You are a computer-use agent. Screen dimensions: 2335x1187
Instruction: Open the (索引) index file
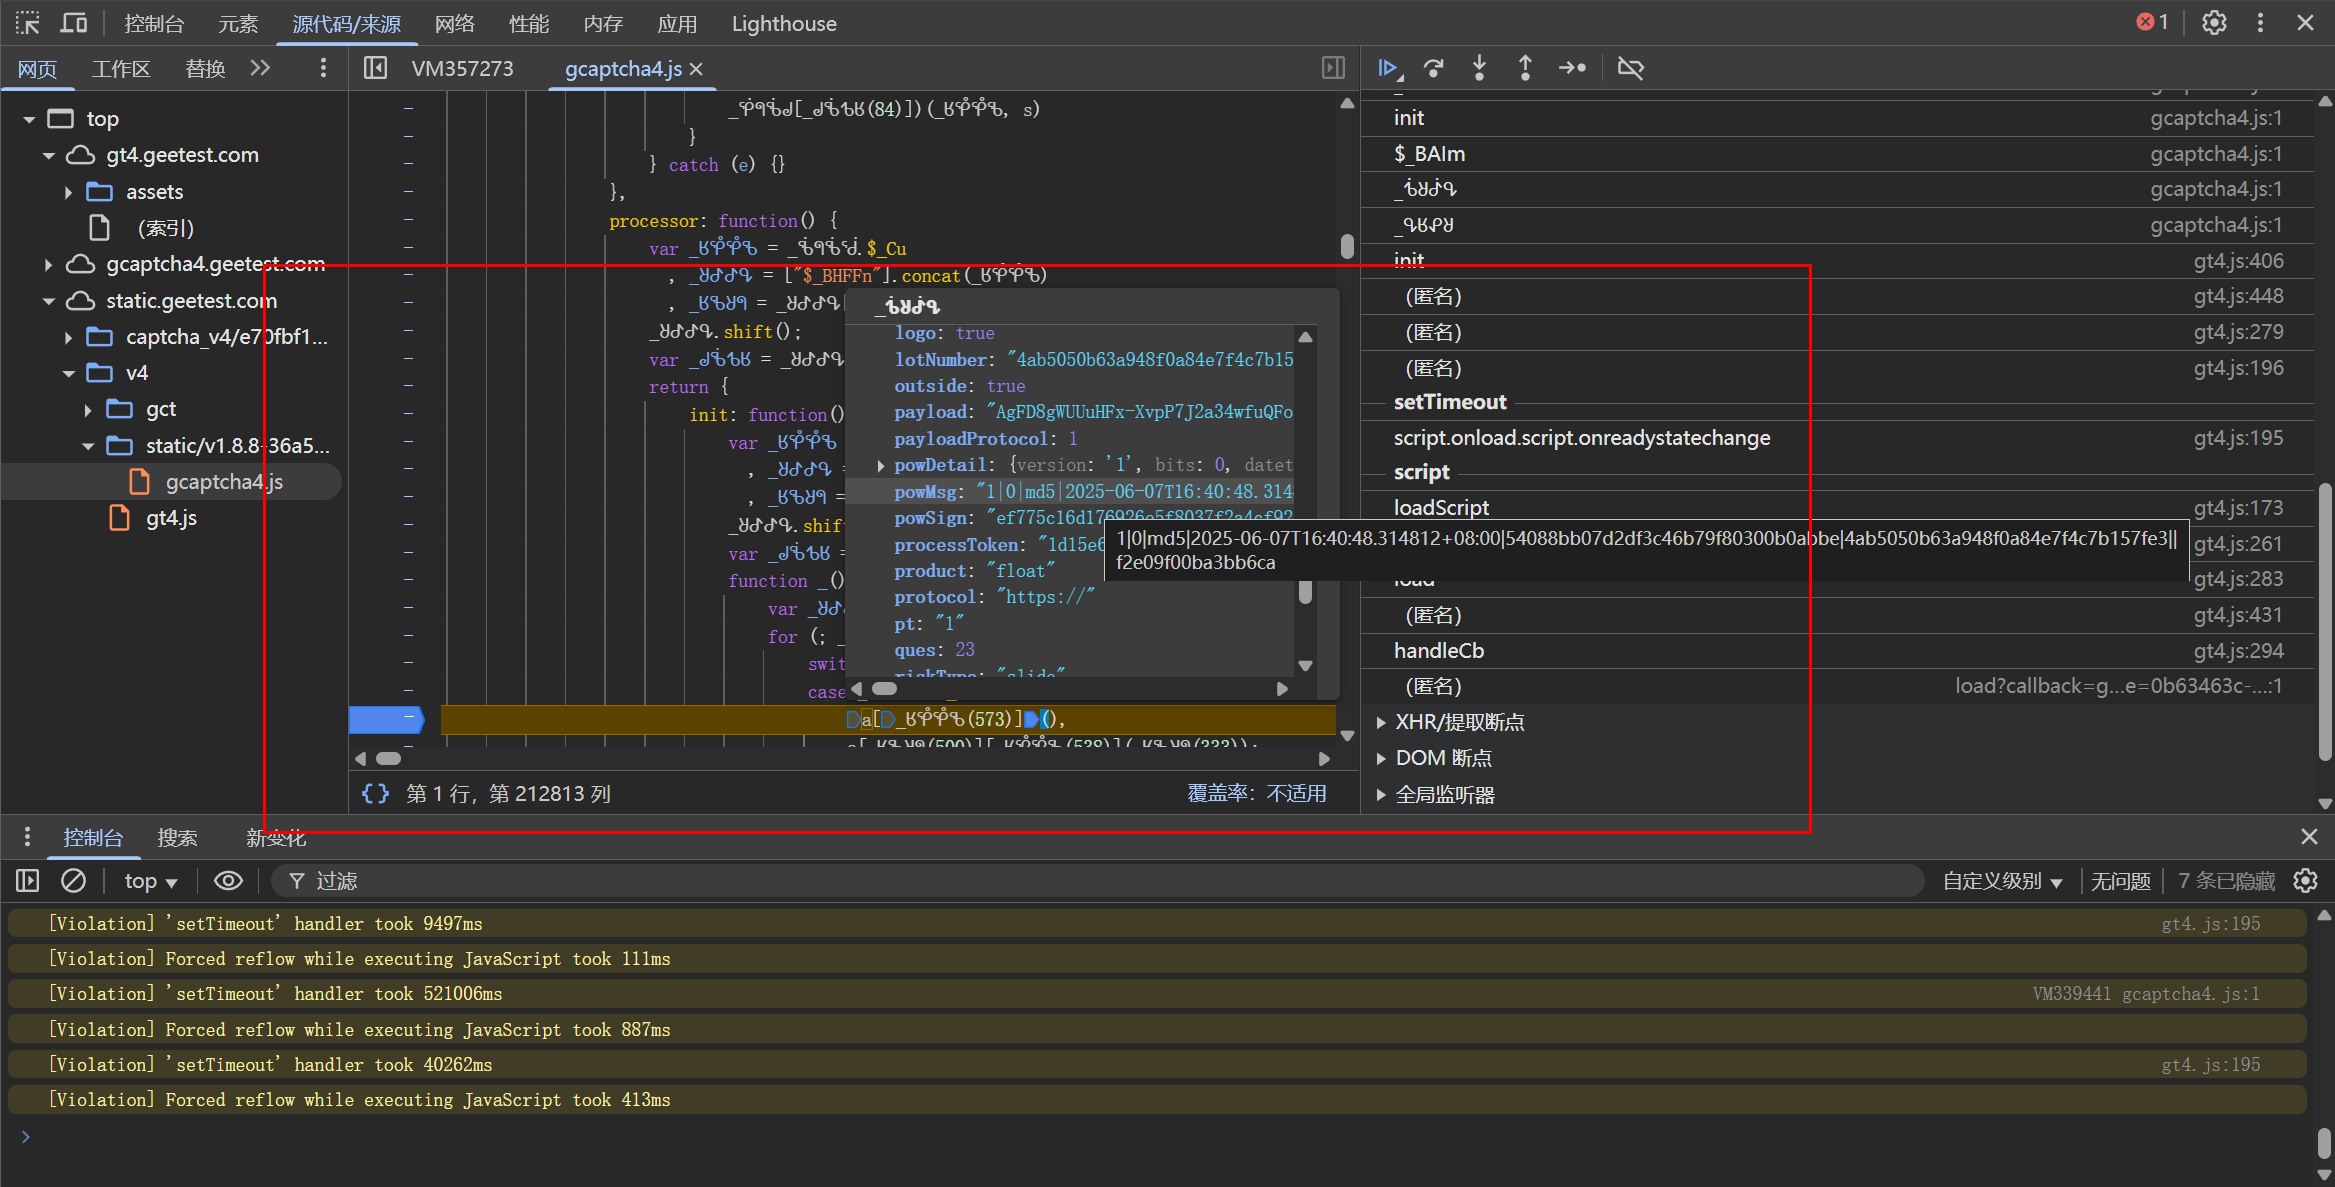coord(166,228)
